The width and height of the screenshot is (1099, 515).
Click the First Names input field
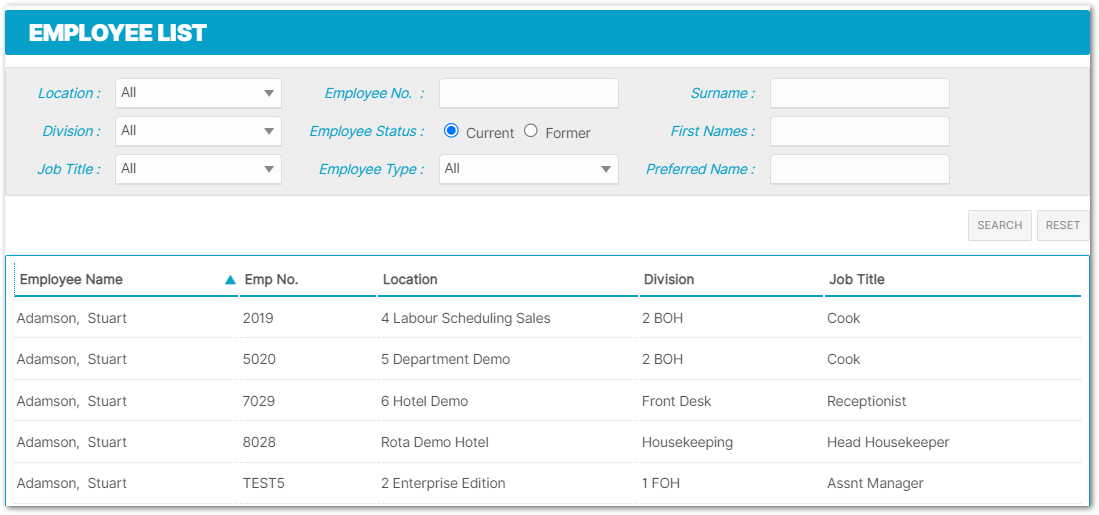point(859,131)
